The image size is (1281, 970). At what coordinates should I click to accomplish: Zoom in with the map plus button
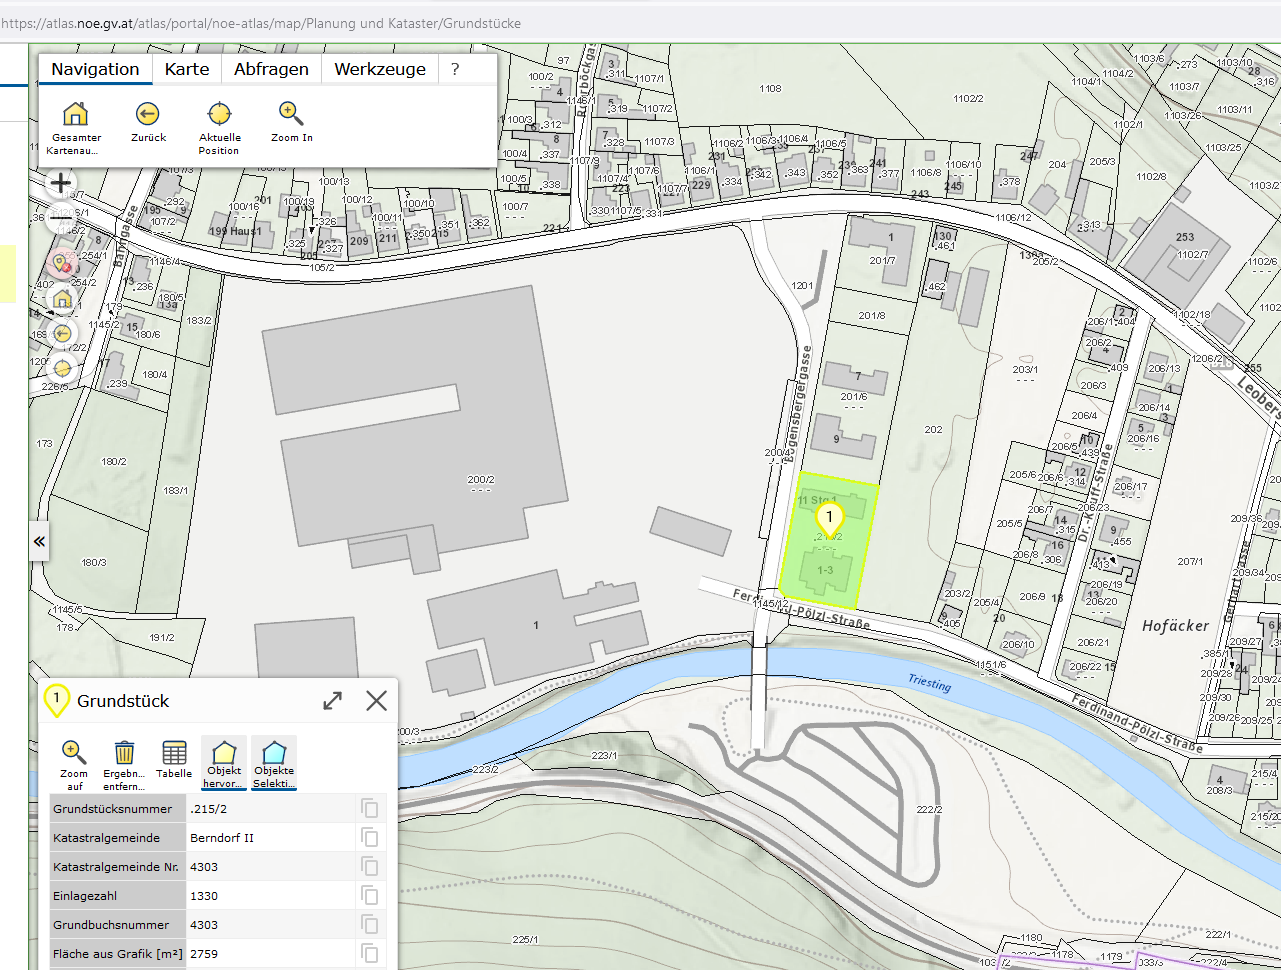point(61,183)
